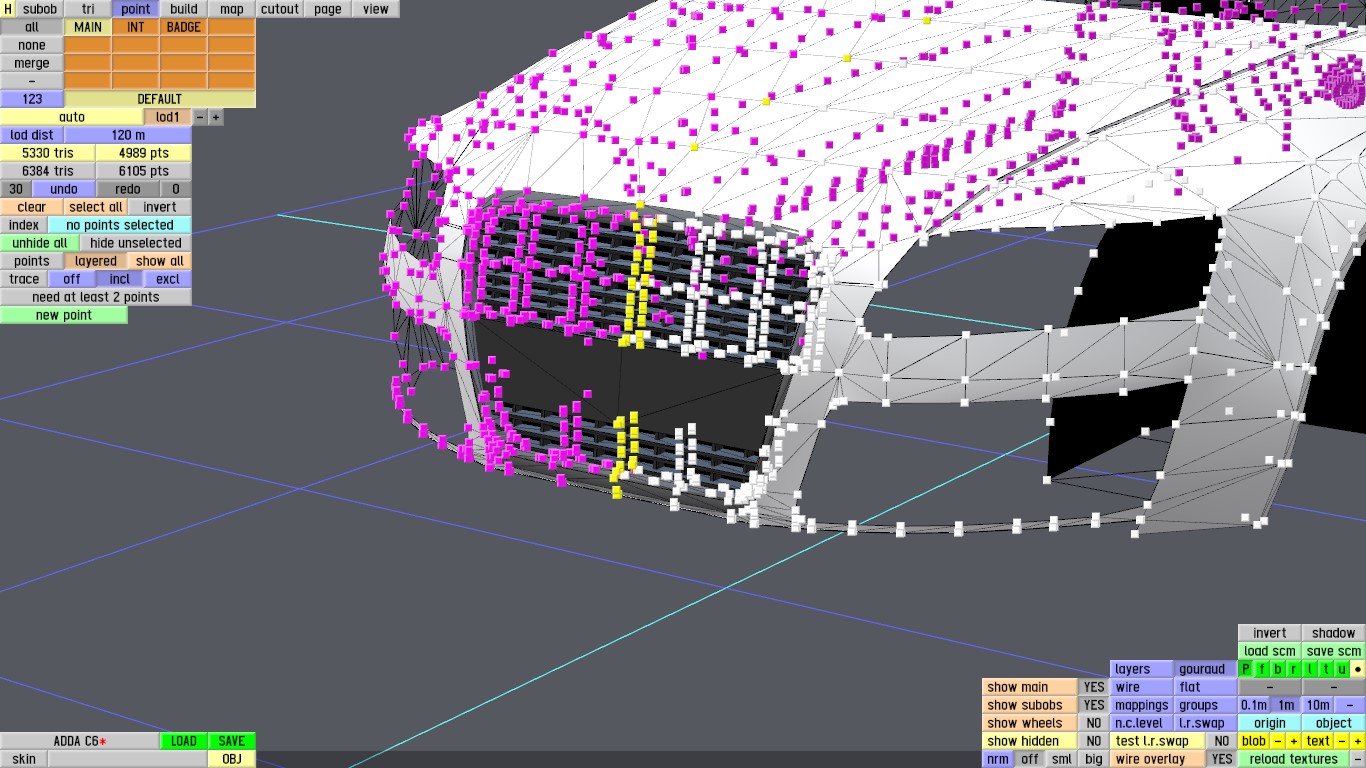Switch to the tri editing tab
The width and height of the screenshot is (1366, 768).
(88, 9)
